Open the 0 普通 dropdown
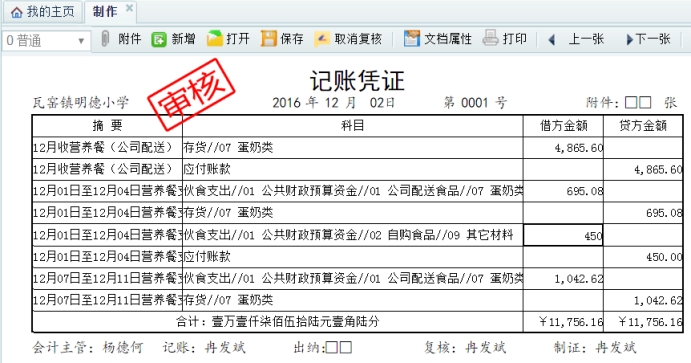Viewport: 691px width, 363px height. pos(46,41)
